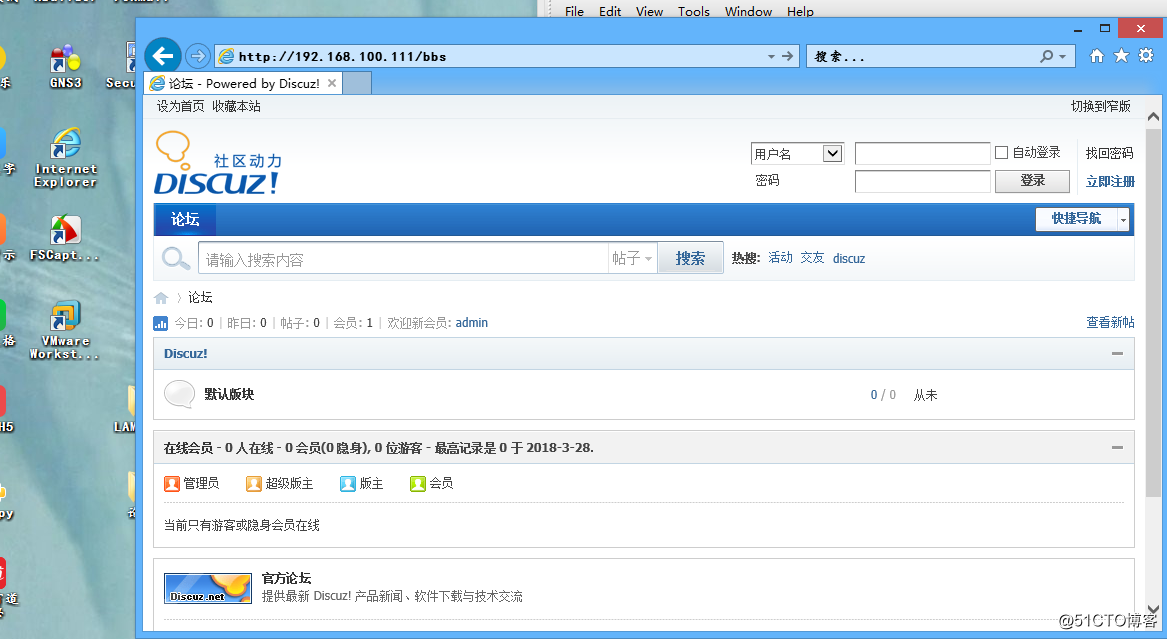This screenshot has width=1167, height=639.
Task: Open a new blank browser tab
Action: (357, 83)
